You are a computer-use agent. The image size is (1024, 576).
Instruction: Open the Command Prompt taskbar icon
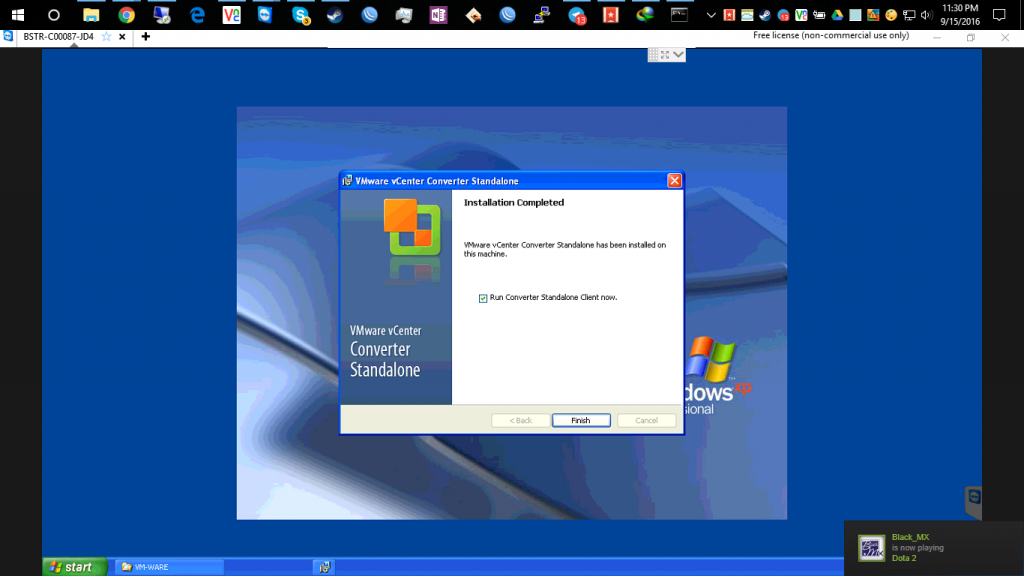679,14
